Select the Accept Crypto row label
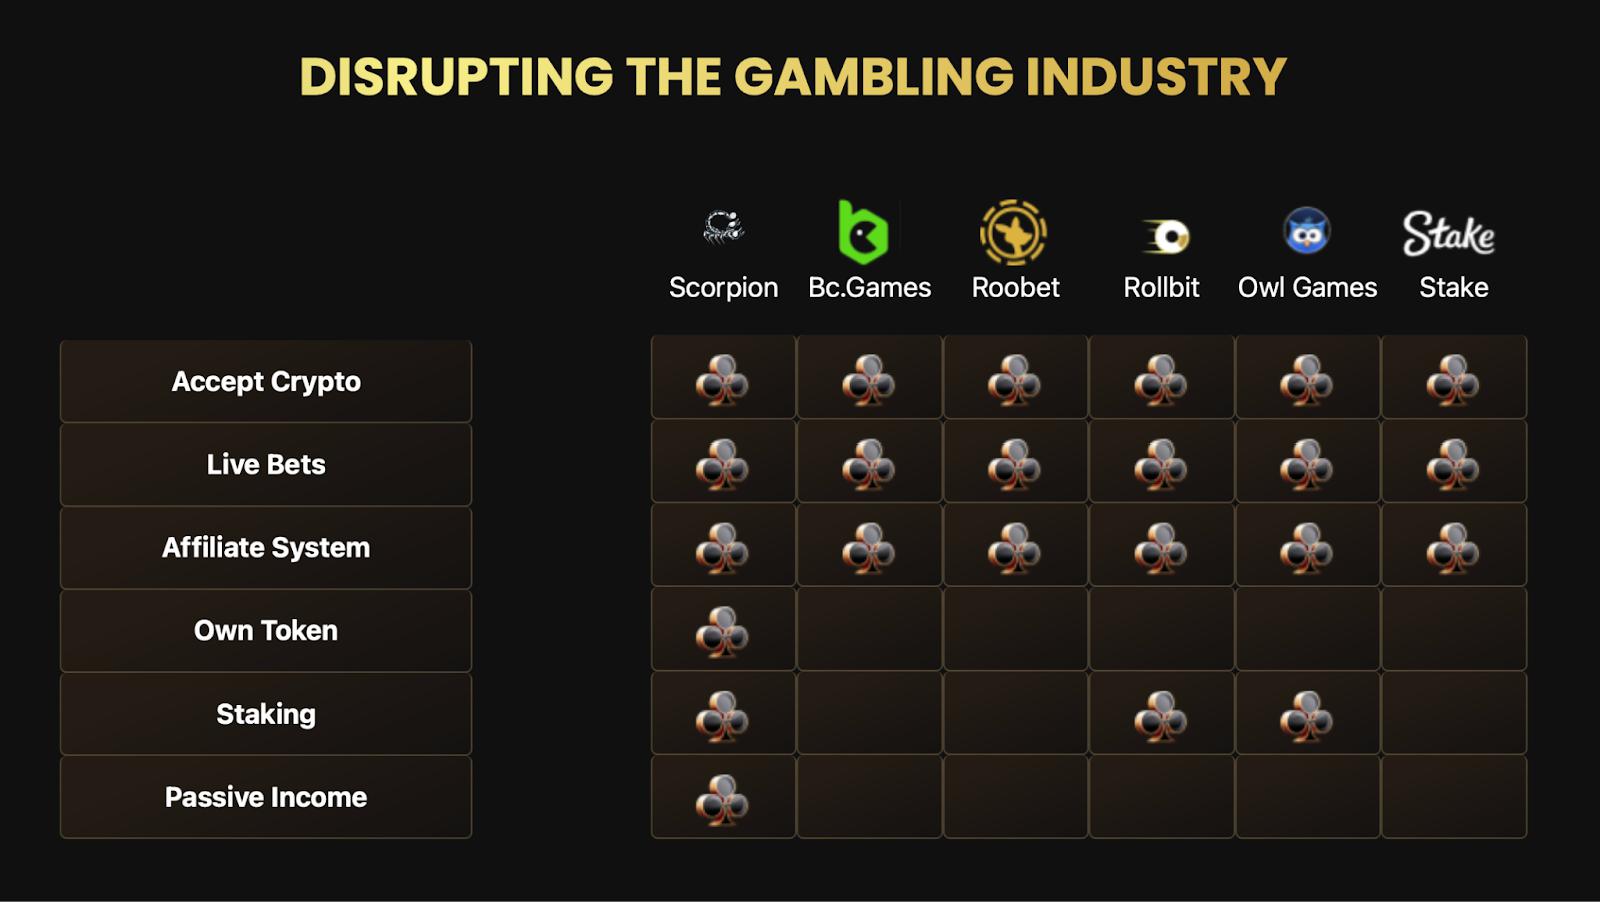This screenshot has height=902, width=1600. (x=266, y=381)
